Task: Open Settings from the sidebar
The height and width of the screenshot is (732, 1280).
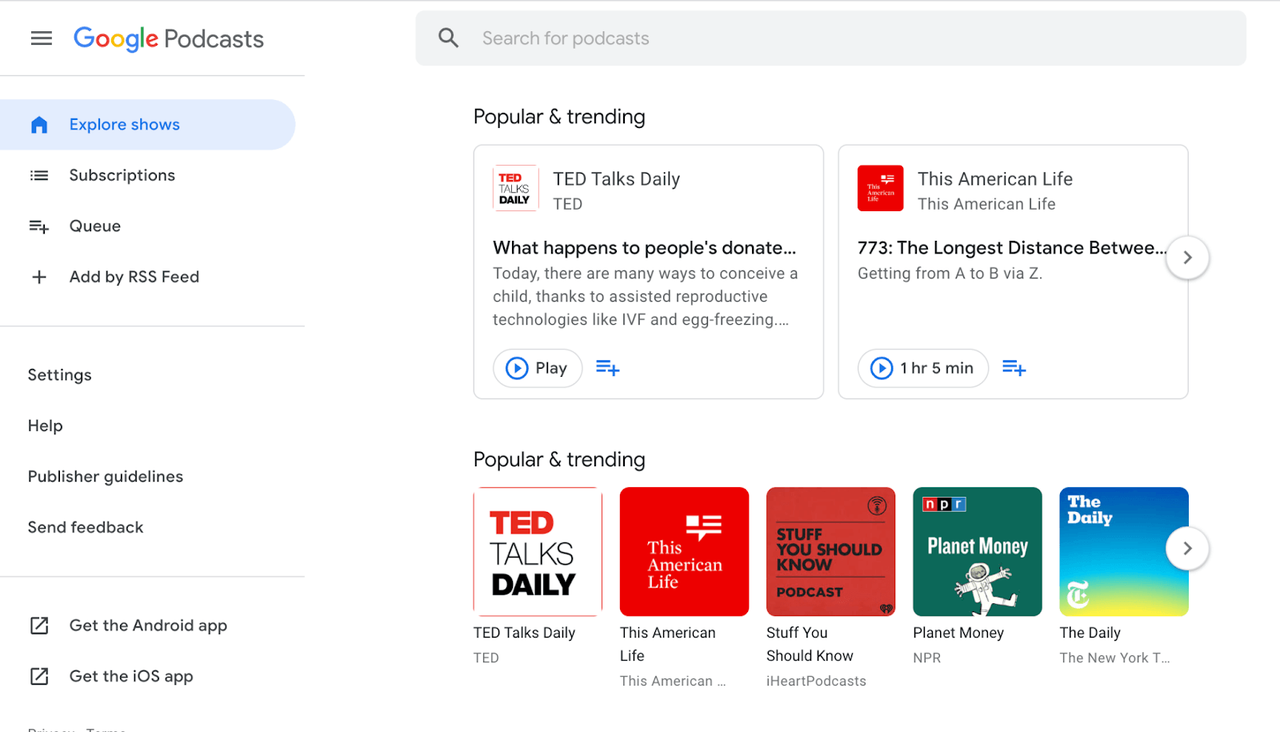Action: point(59,374)
